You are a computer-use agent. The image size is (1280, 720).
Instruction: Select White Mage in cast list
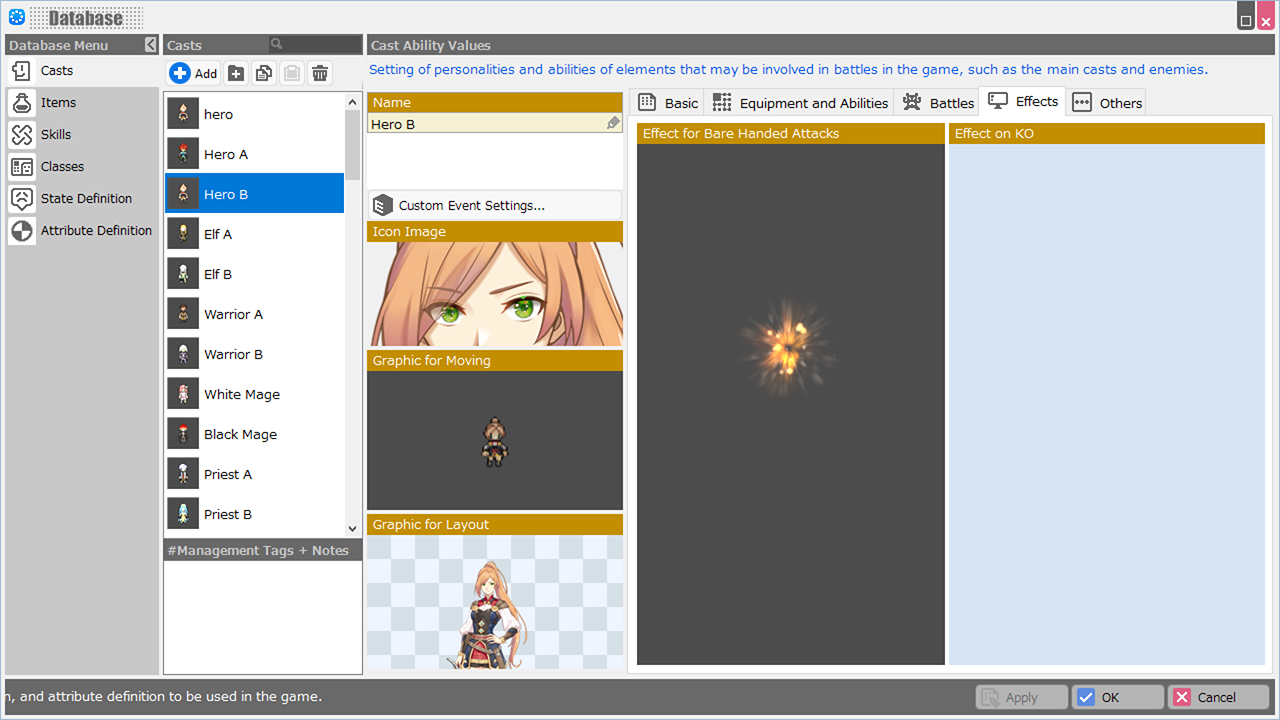pos(242,395)
